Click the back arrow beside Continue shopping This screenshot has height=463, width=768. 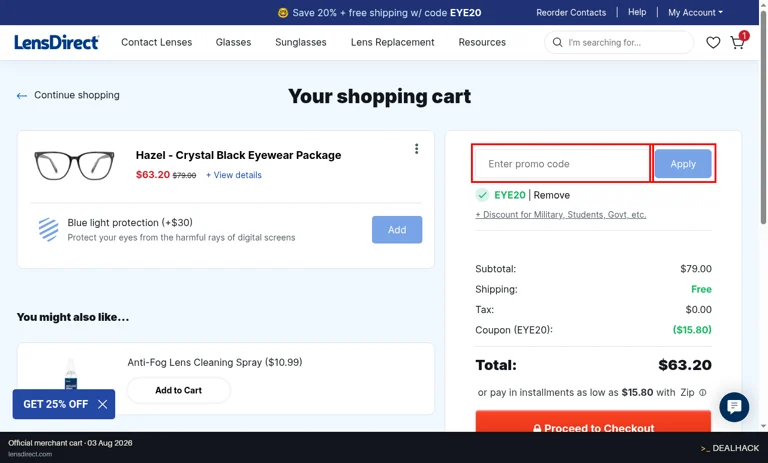click(x=22, y=96)
